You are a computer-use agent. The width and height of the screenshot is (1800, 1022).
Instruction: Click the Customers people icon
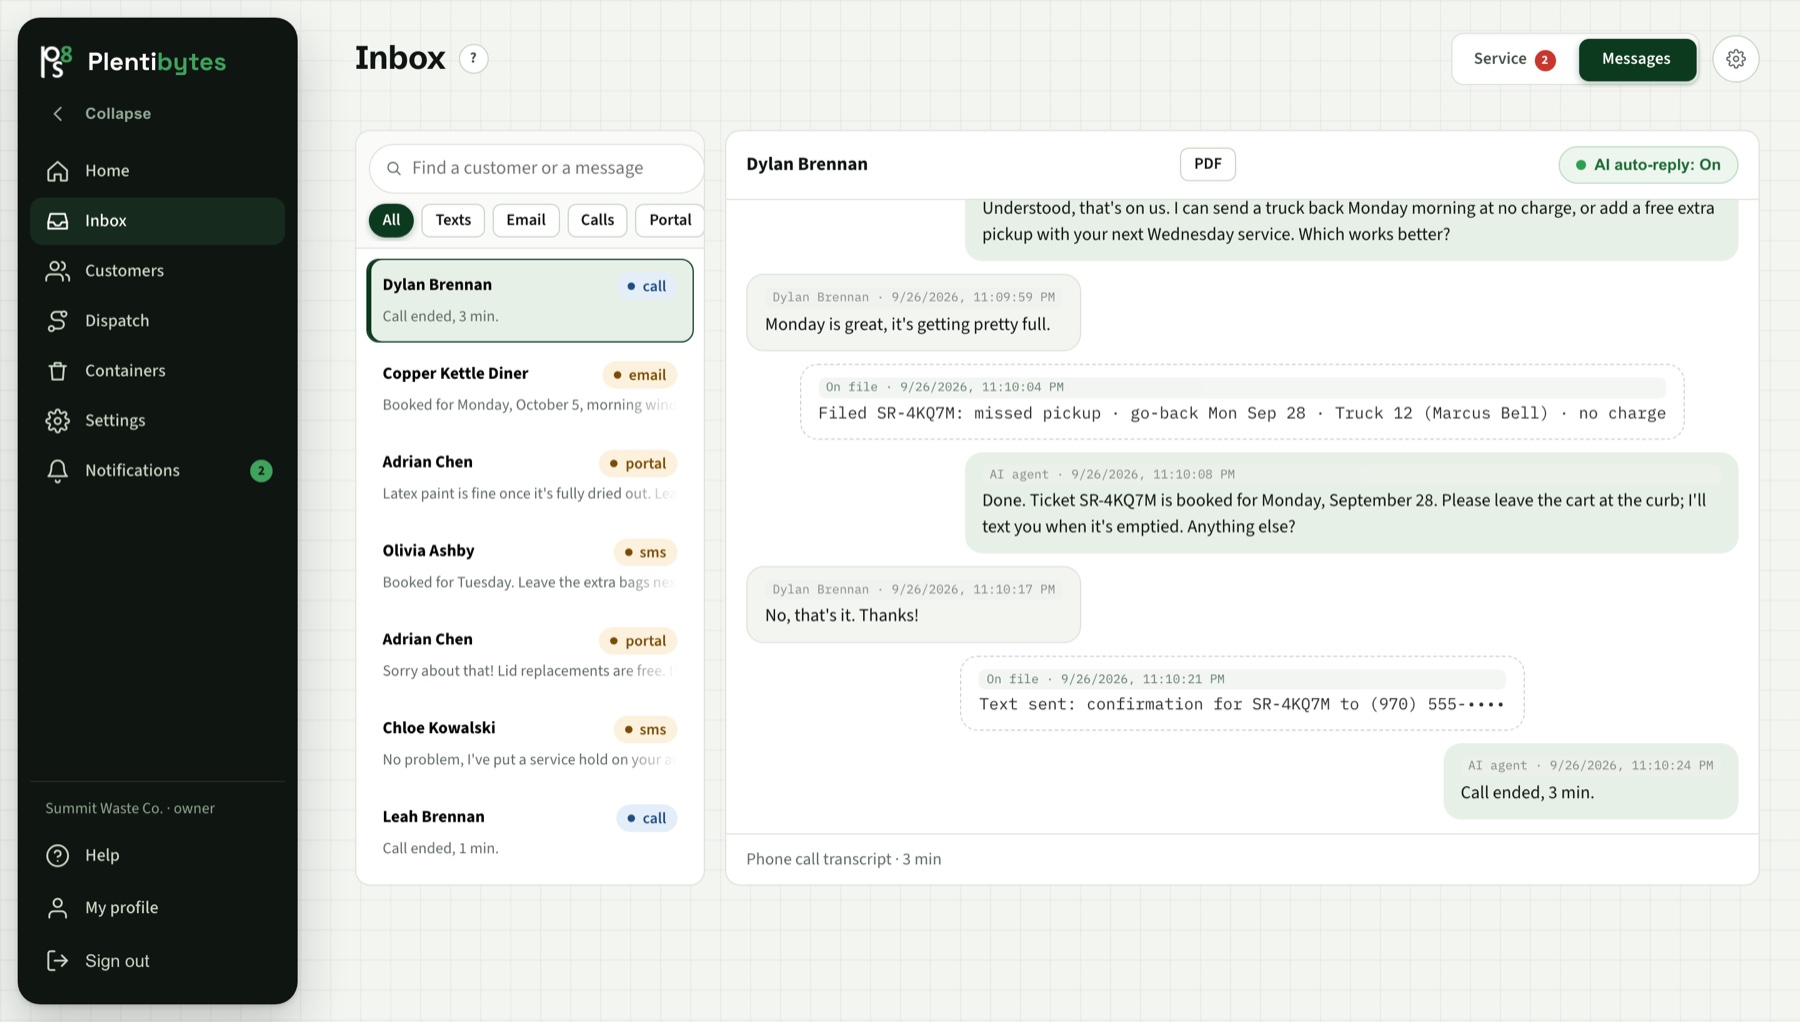click(58, 271)
